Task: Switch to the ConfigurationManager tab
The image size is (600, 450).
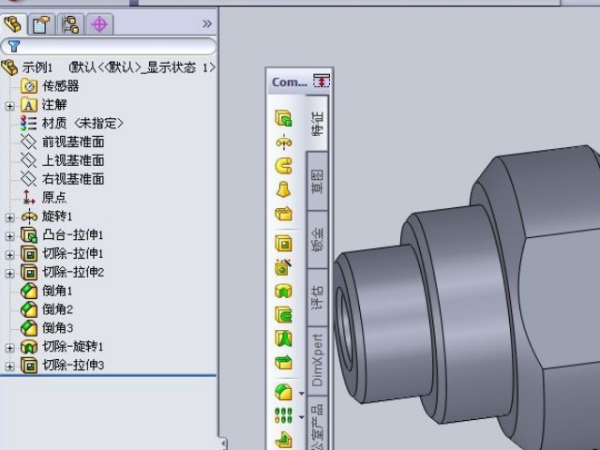Action: 70,24
